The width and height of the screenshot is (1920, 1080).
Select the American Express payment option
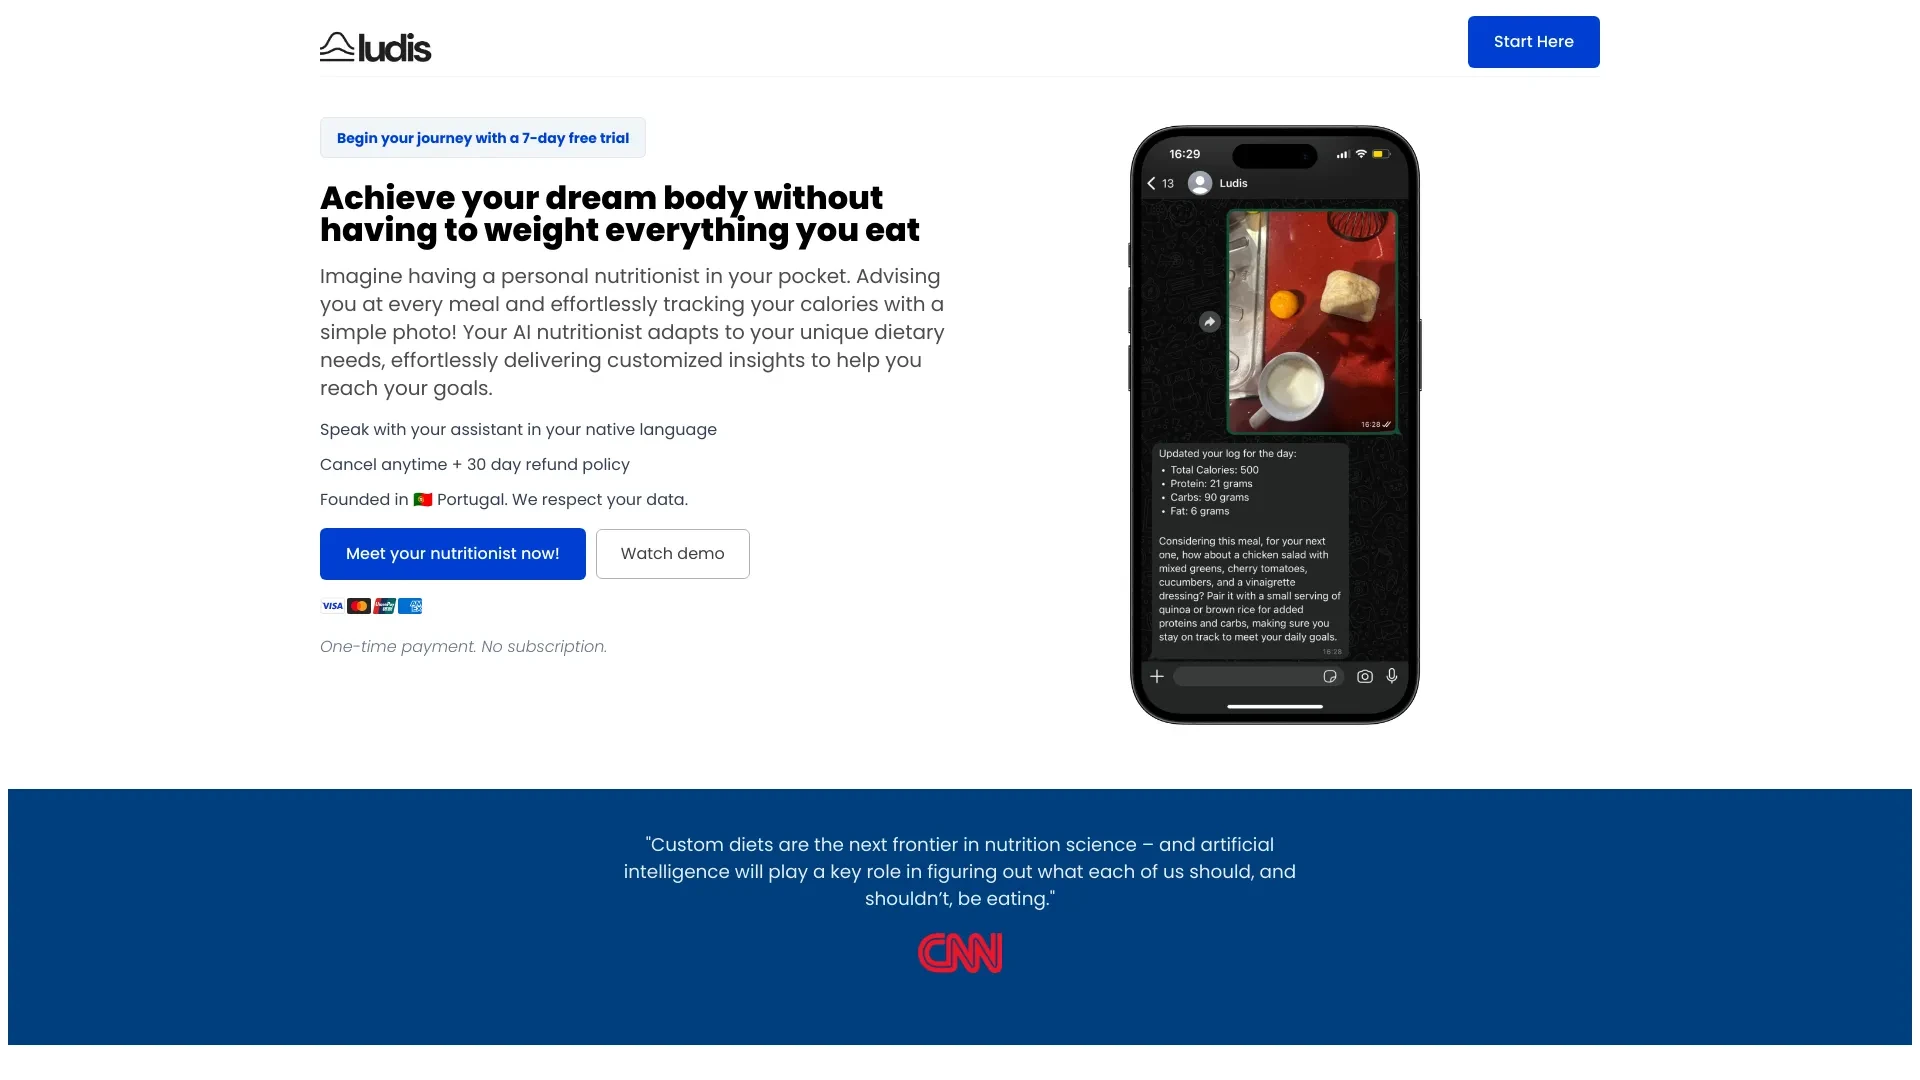(x=413, y=605)
